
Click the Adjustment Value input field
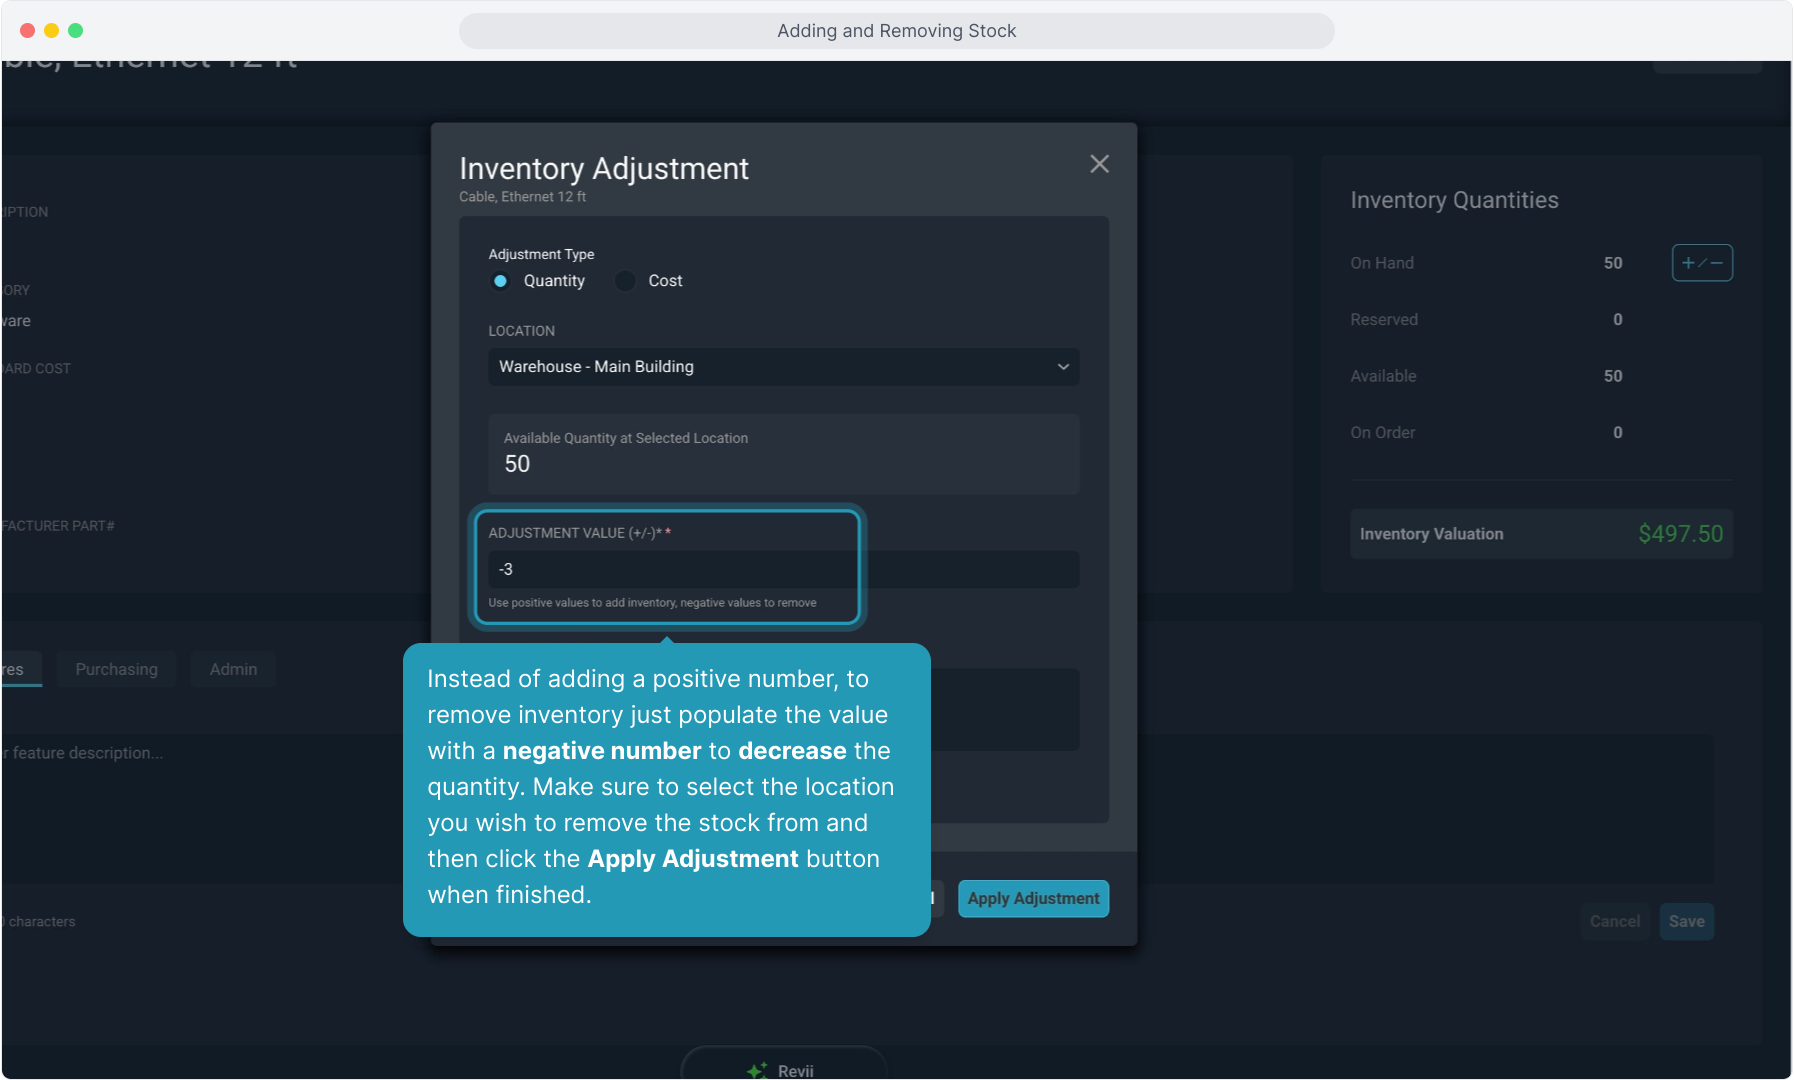click(x=670, y=569)
